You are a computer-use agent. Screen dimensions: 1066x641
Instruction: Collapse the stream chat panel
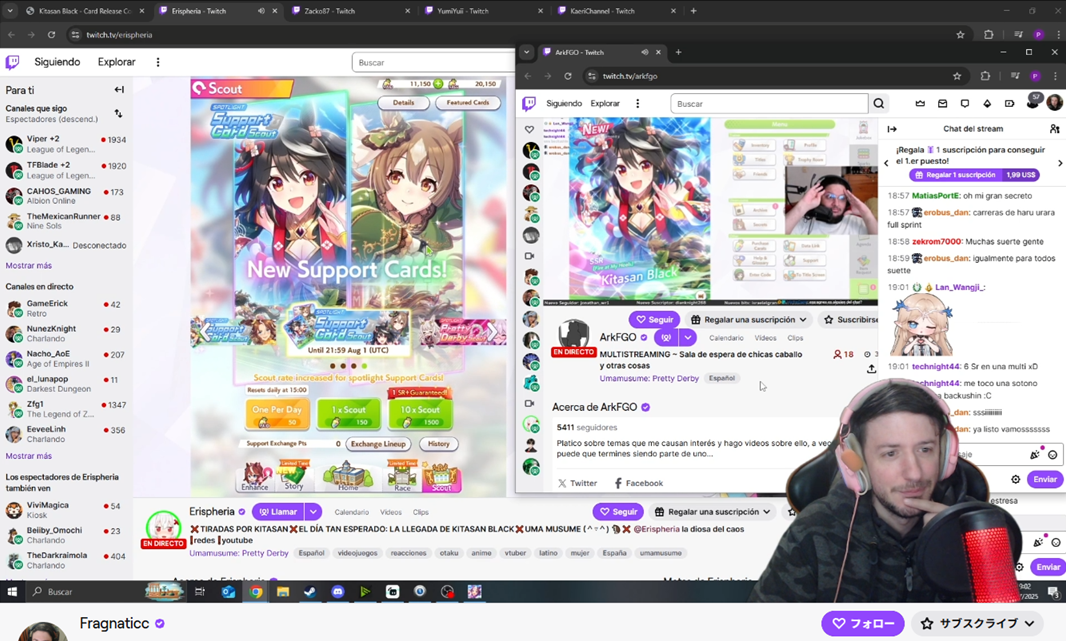point(892,129)
